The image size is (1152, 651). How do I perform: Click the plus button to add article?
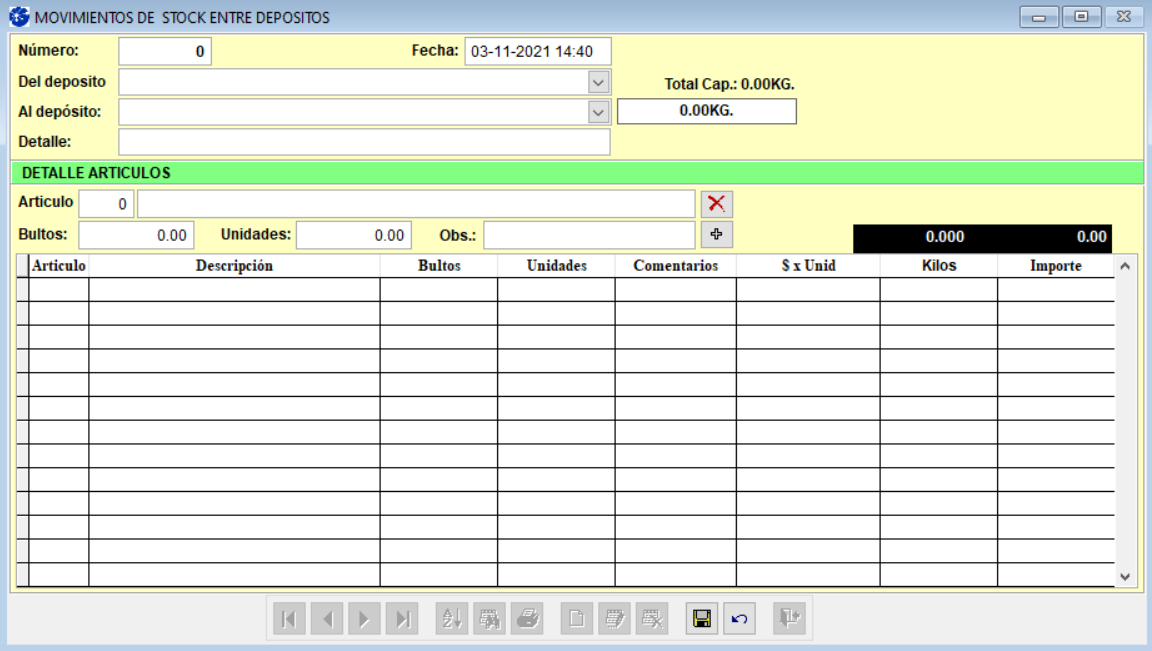coord(716,235)
